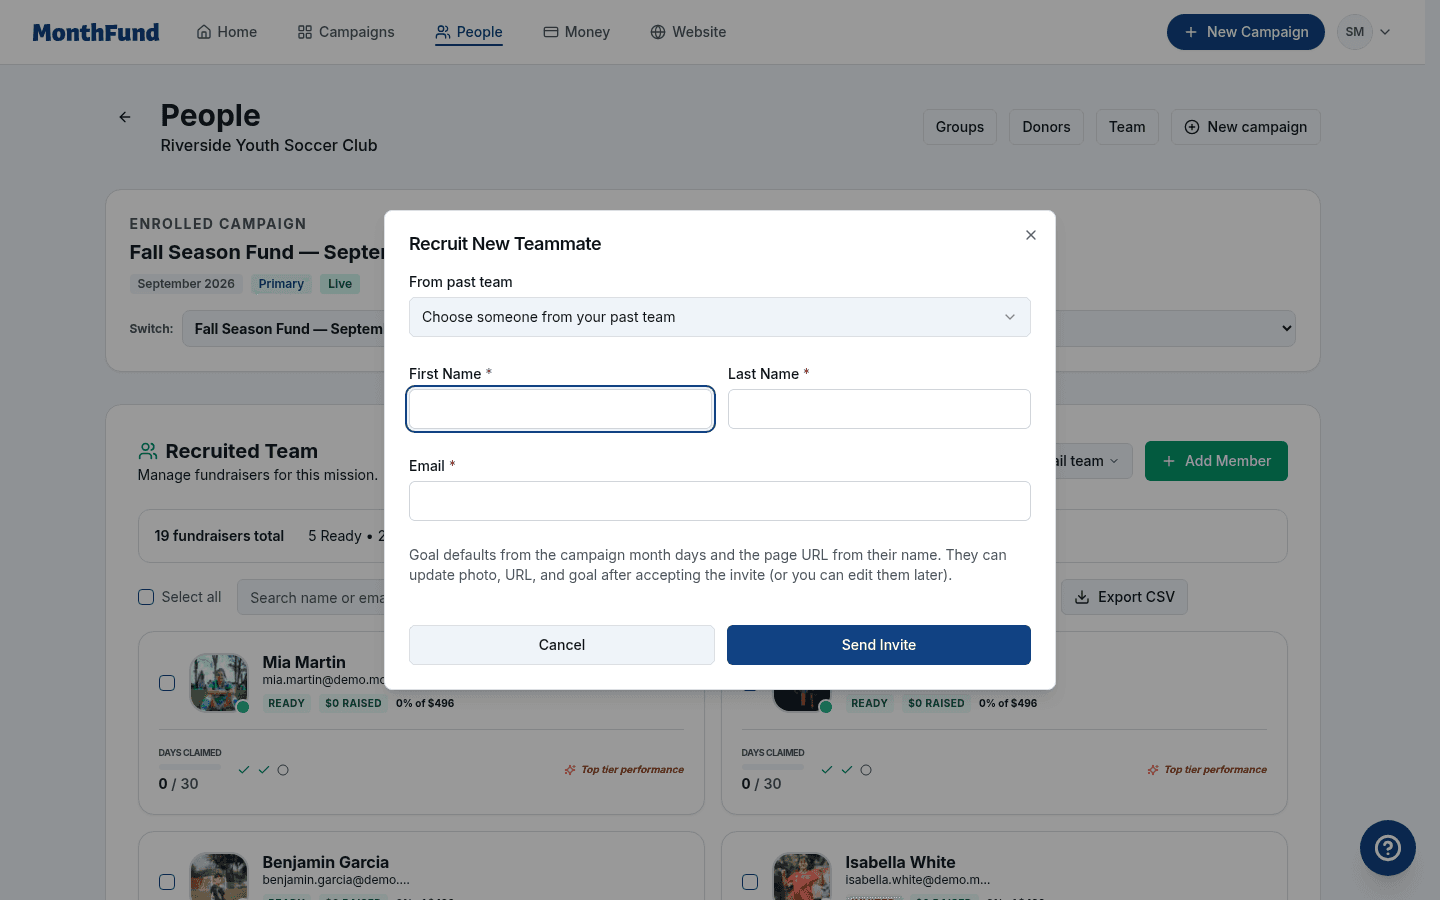Go back with the arrow next to People
The image size is (1440, 900).
pos(125,117)
